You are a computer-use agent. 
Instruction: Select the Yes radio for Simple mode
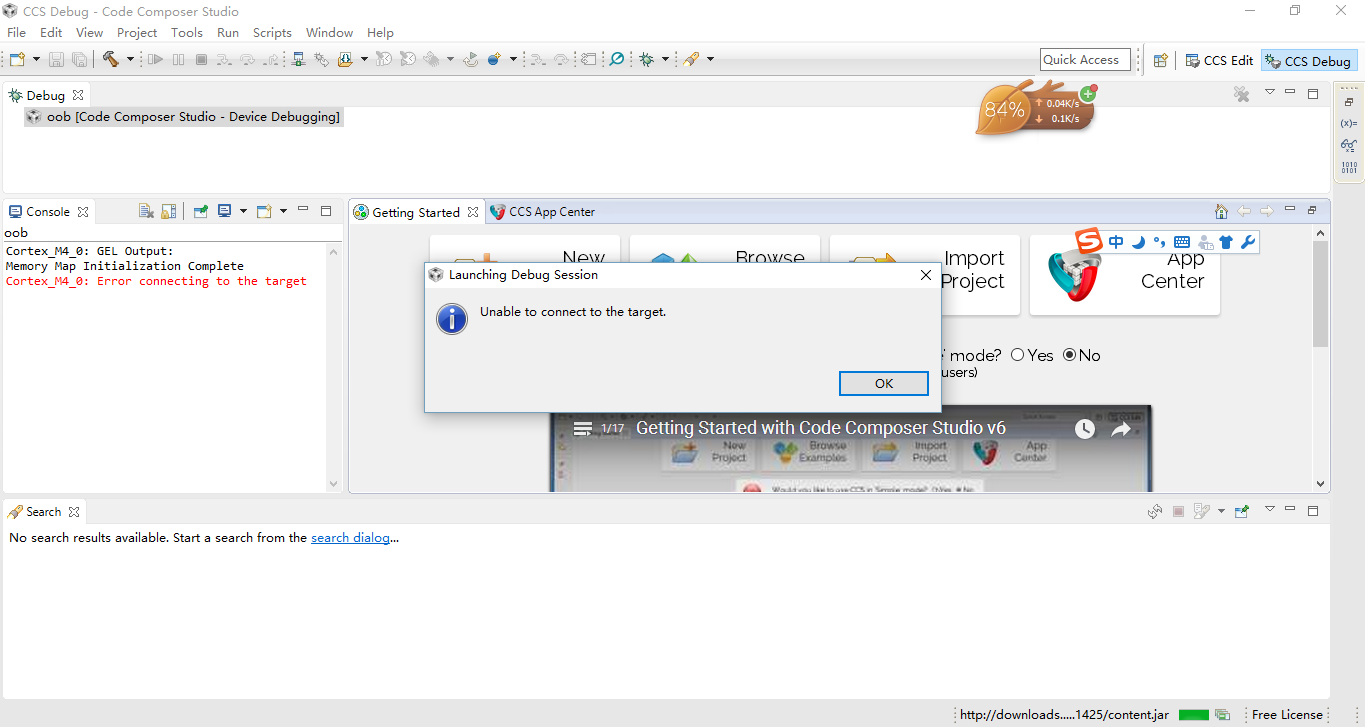(x=1018, y=355)
